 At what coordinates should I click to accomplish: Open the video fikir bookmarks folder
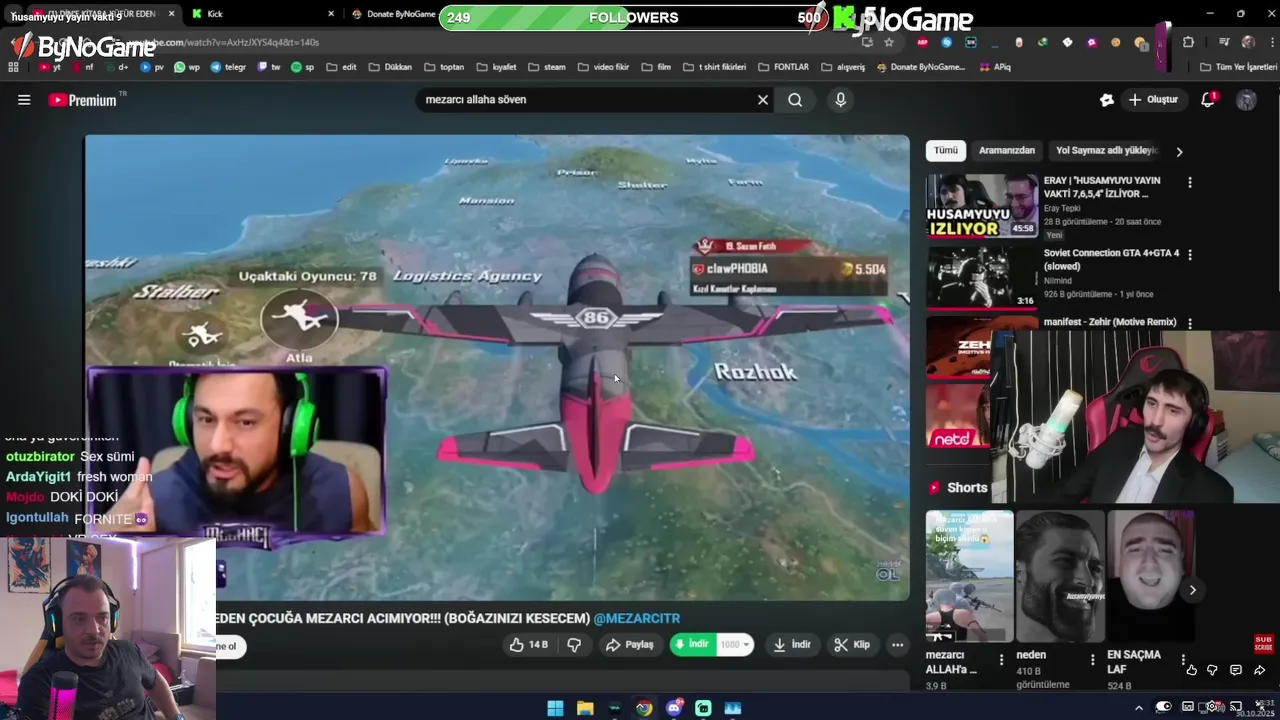603,67
